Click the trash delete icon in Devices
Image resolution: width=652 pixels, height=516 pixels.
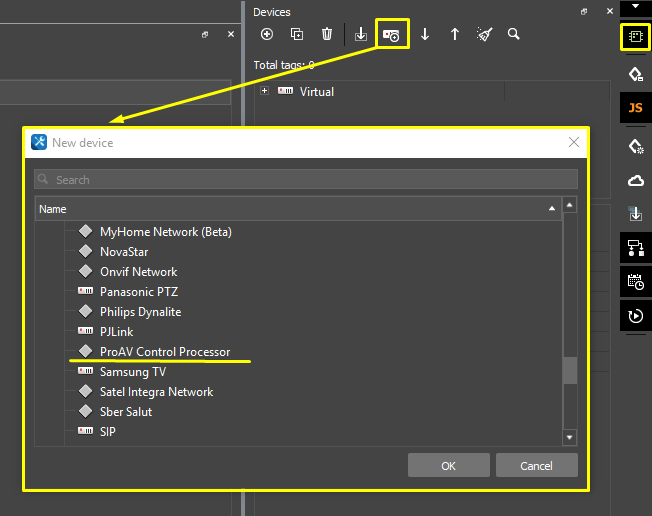coord(327,34)
